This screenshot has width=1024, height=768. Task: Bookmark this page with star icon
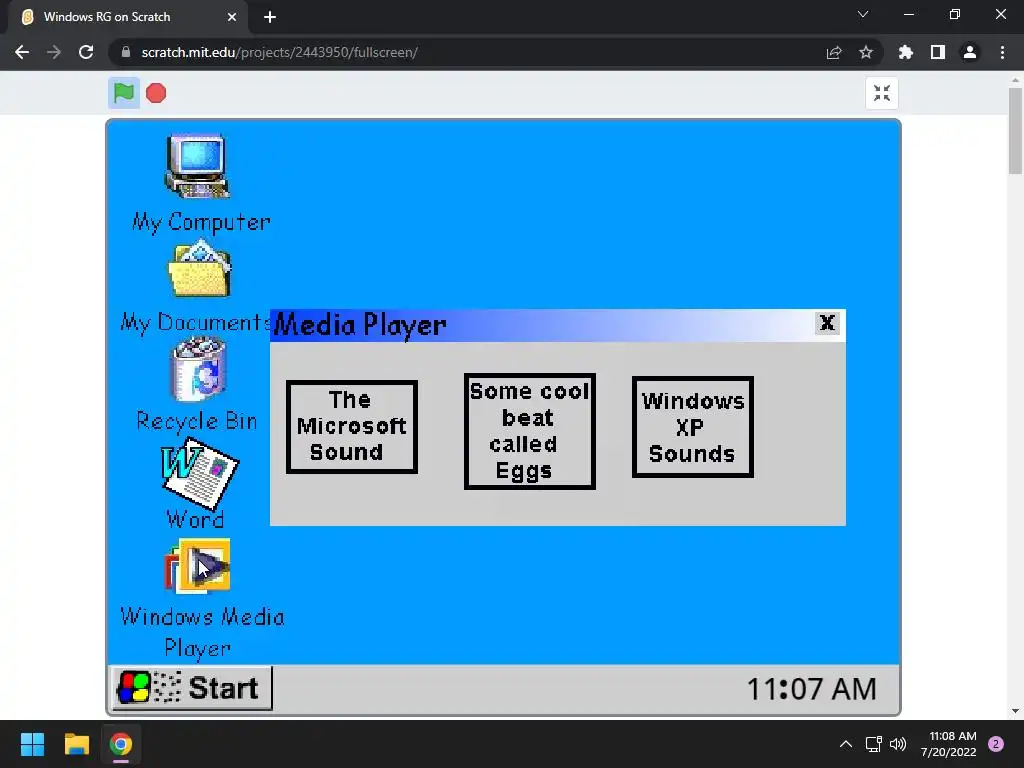866,52
